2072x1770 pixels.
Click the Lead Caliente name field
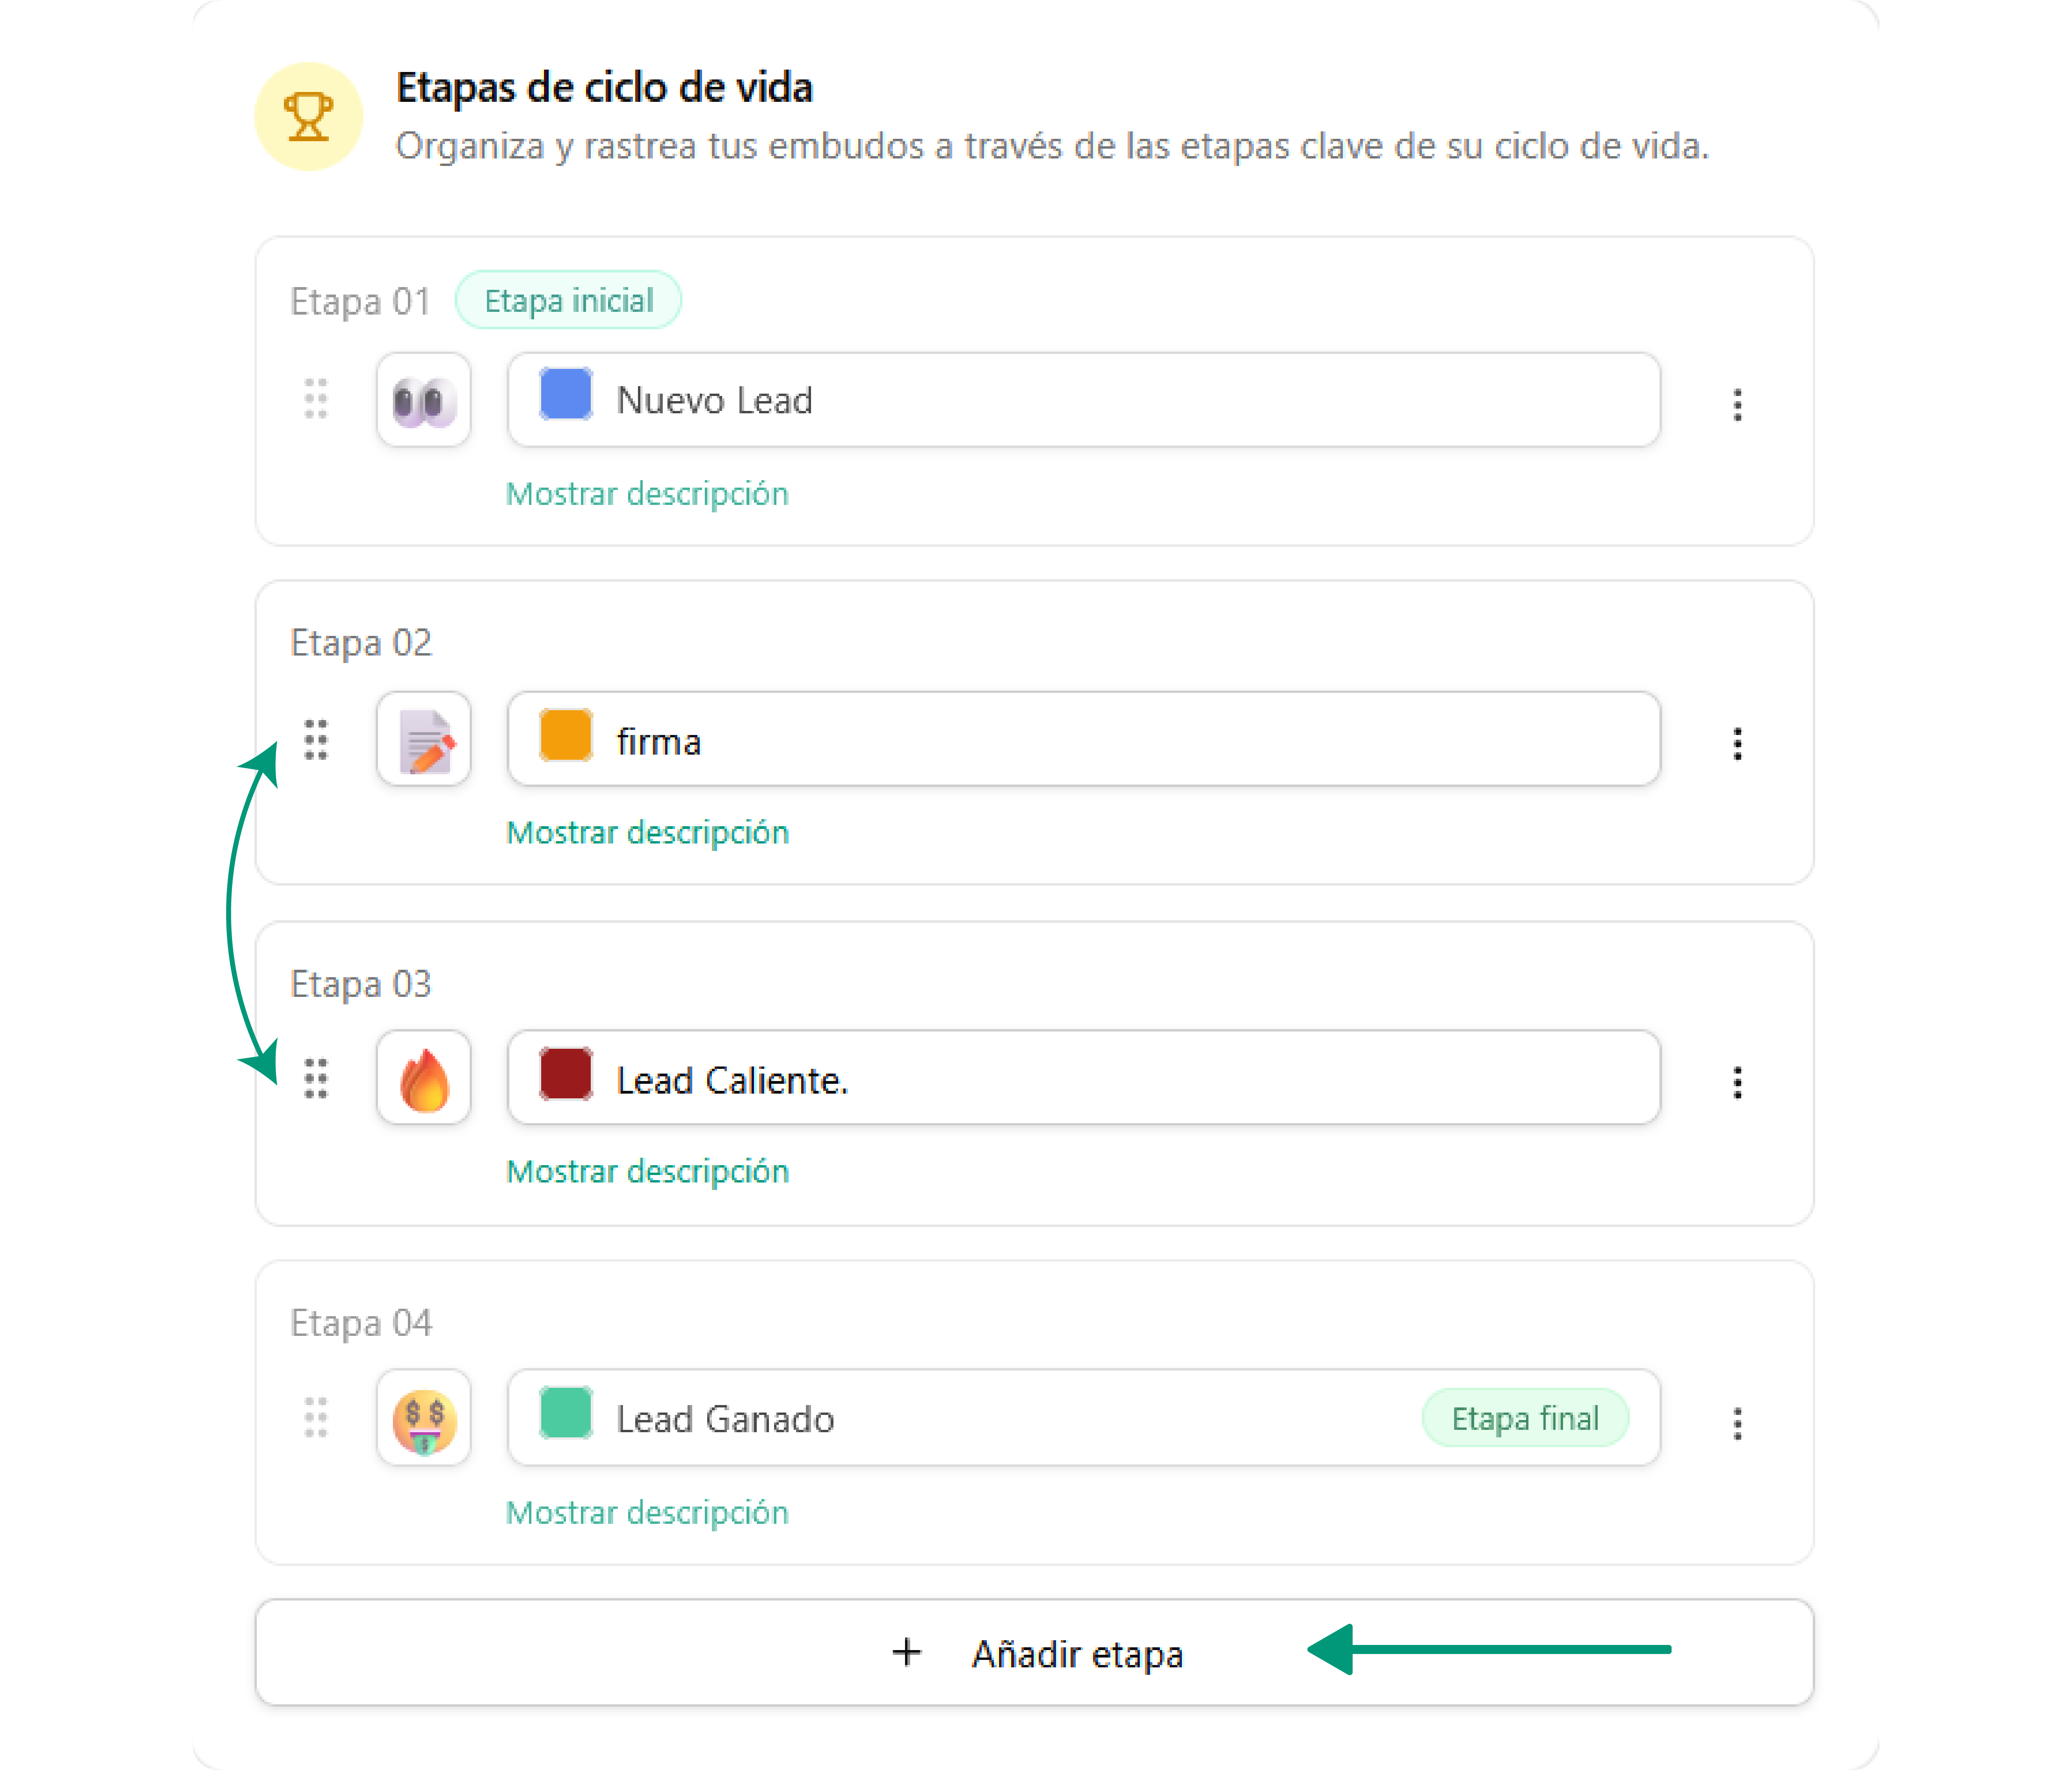tap(1100, 1079)
